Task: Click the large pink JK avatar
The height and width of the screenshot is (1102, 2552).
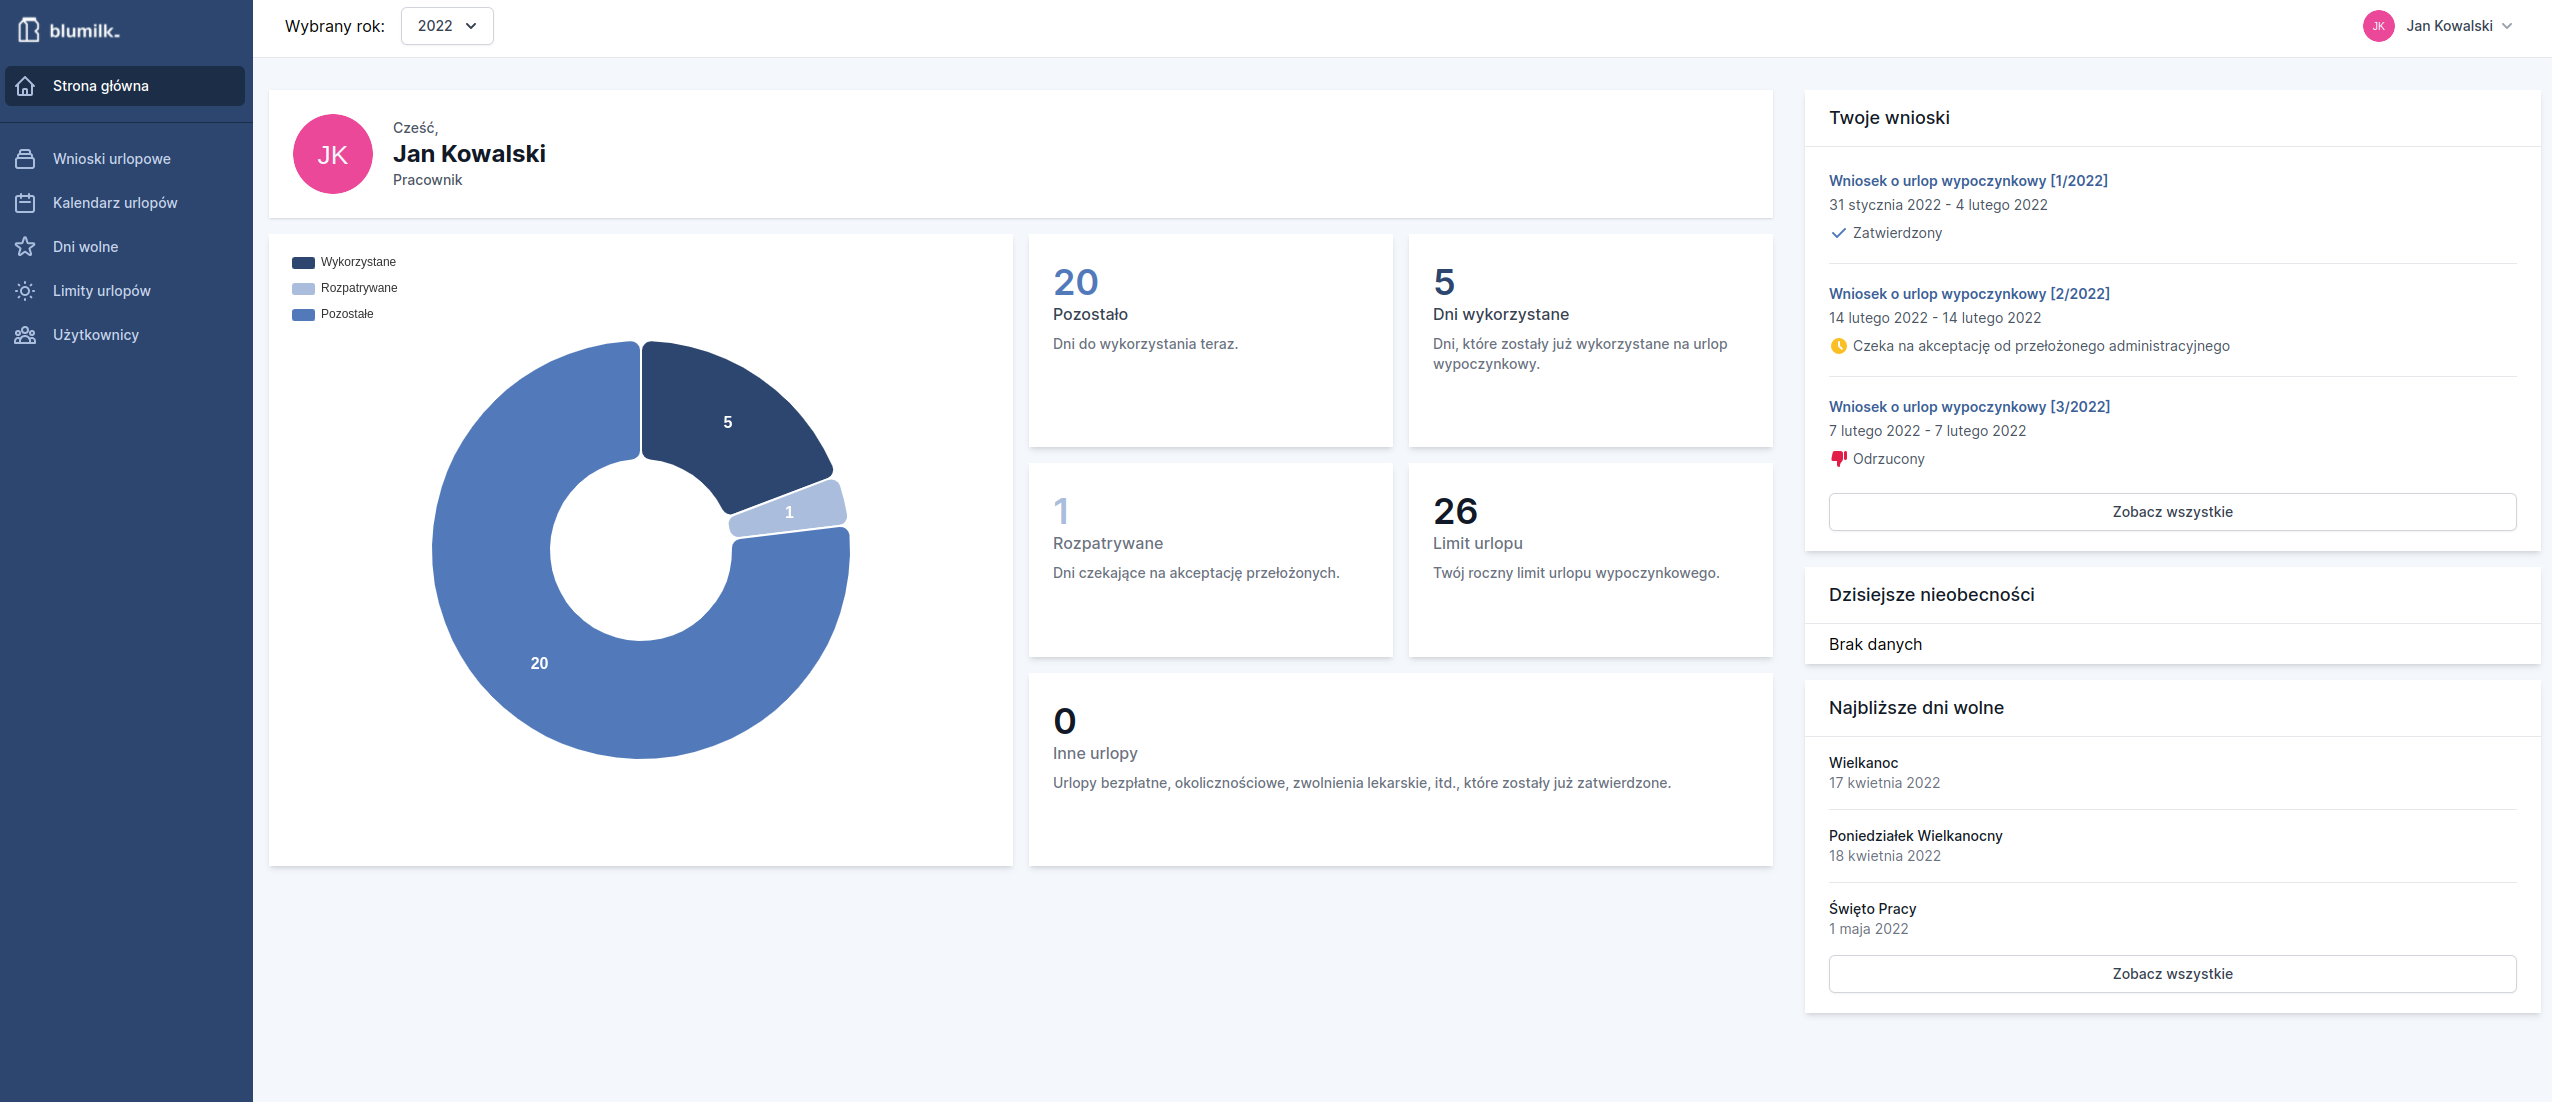Action: pos(333,154)
